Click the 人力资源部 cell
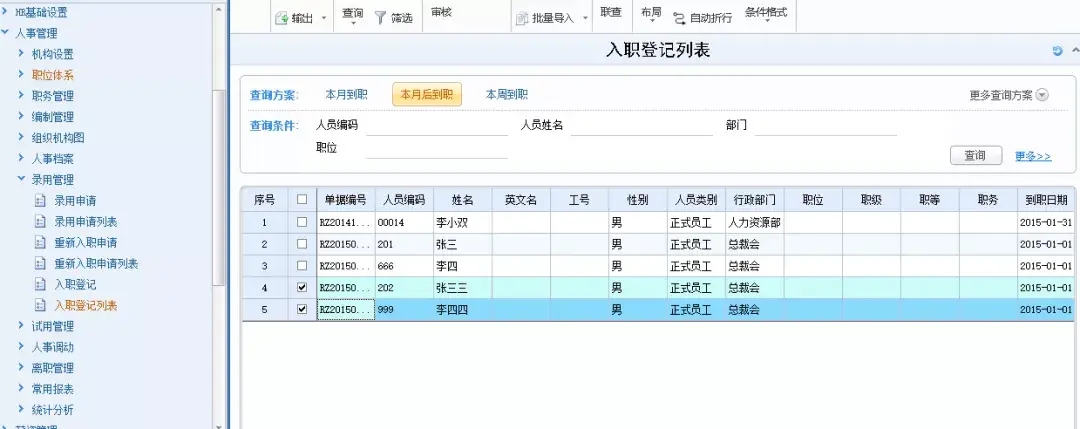Image resolution: width=1080 pixels, height=429 pixels. (754, 222)
